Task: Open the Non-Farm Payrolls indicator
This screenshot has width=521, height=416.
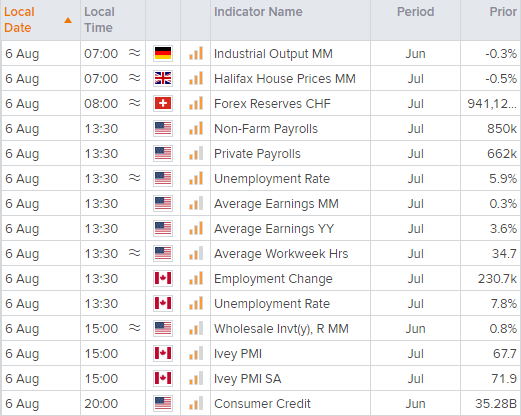Action: click(266, 129)
